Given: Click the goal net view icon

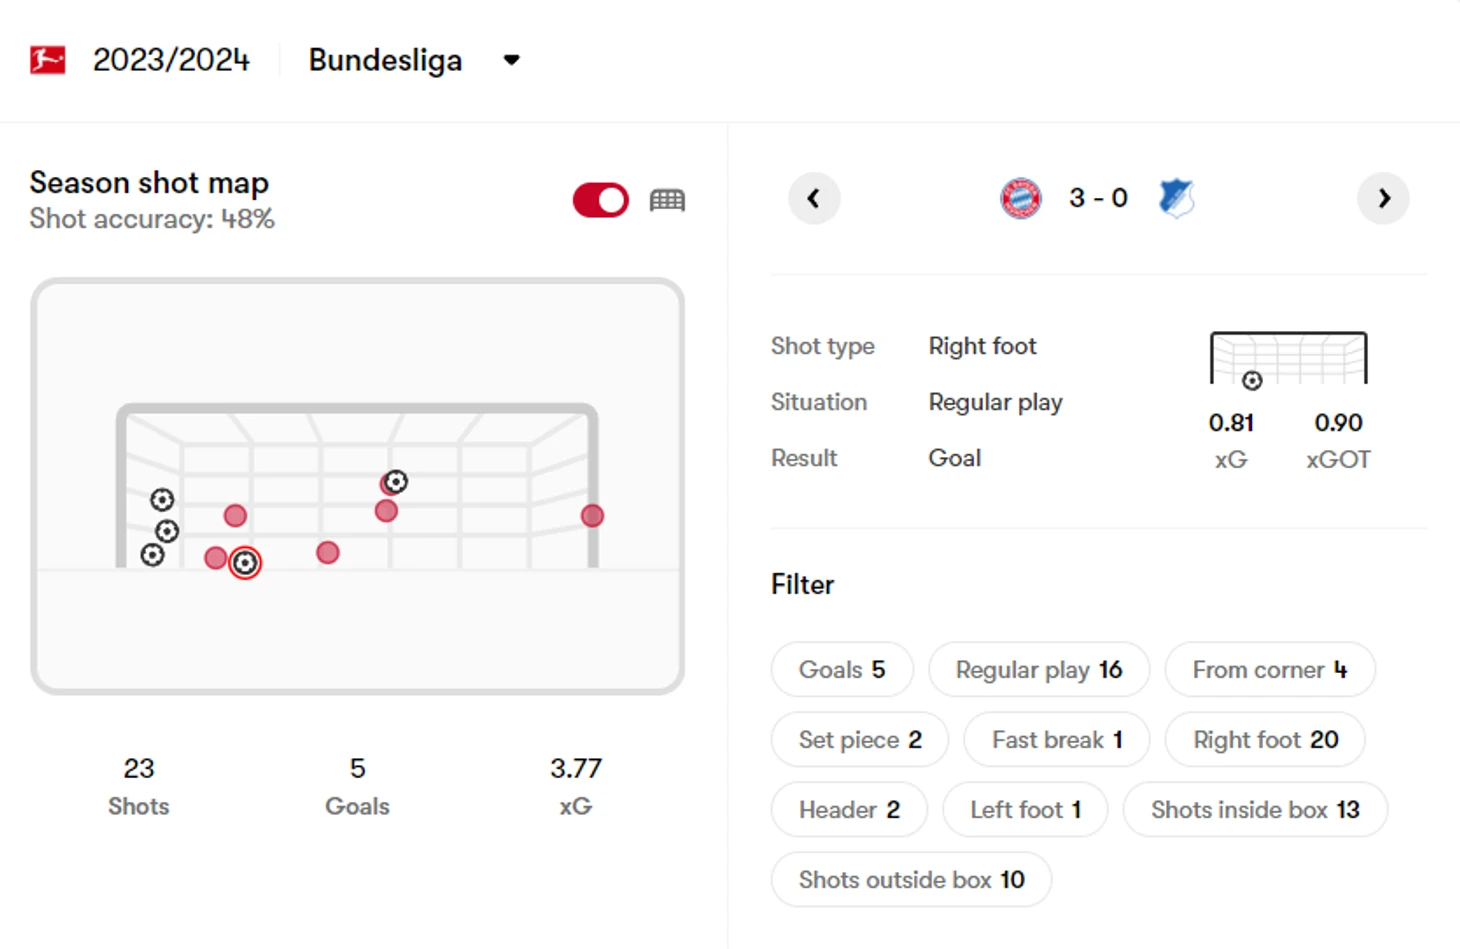Looking at the screenshot, I should pyautogui.click(x=667, y=200).
